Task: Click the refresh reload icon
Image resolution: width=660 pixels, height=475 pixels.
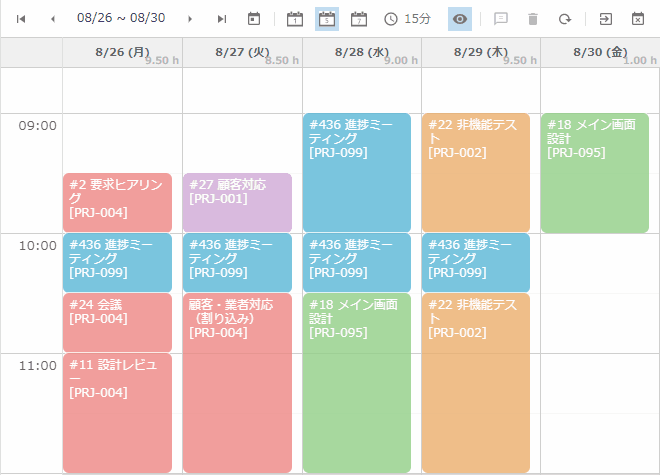Action: point(565,18)
